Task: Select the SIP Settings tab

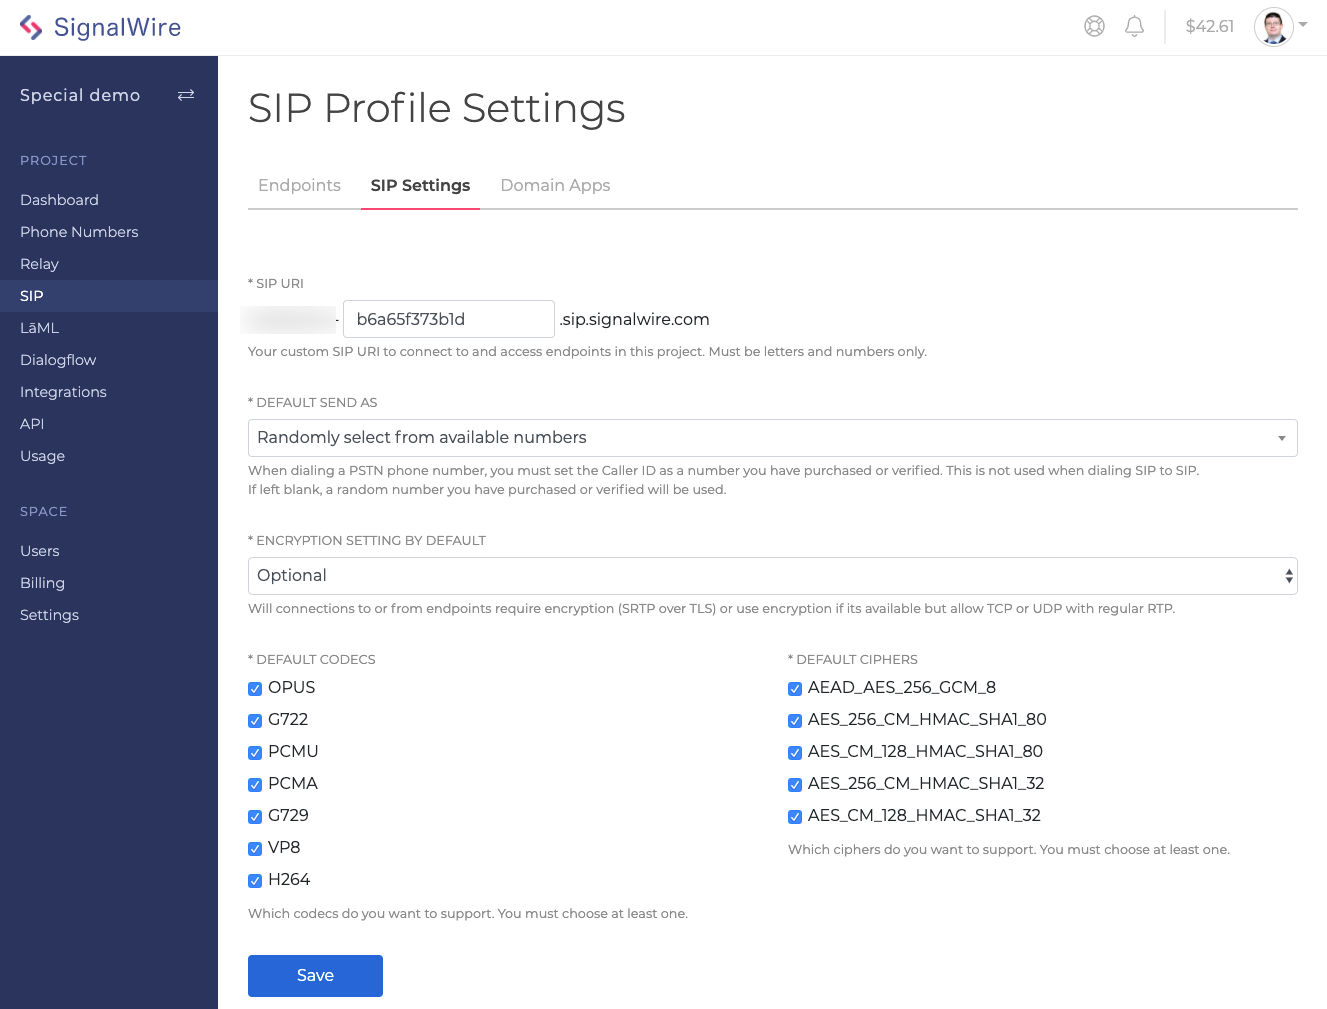Action: [420, 185]
